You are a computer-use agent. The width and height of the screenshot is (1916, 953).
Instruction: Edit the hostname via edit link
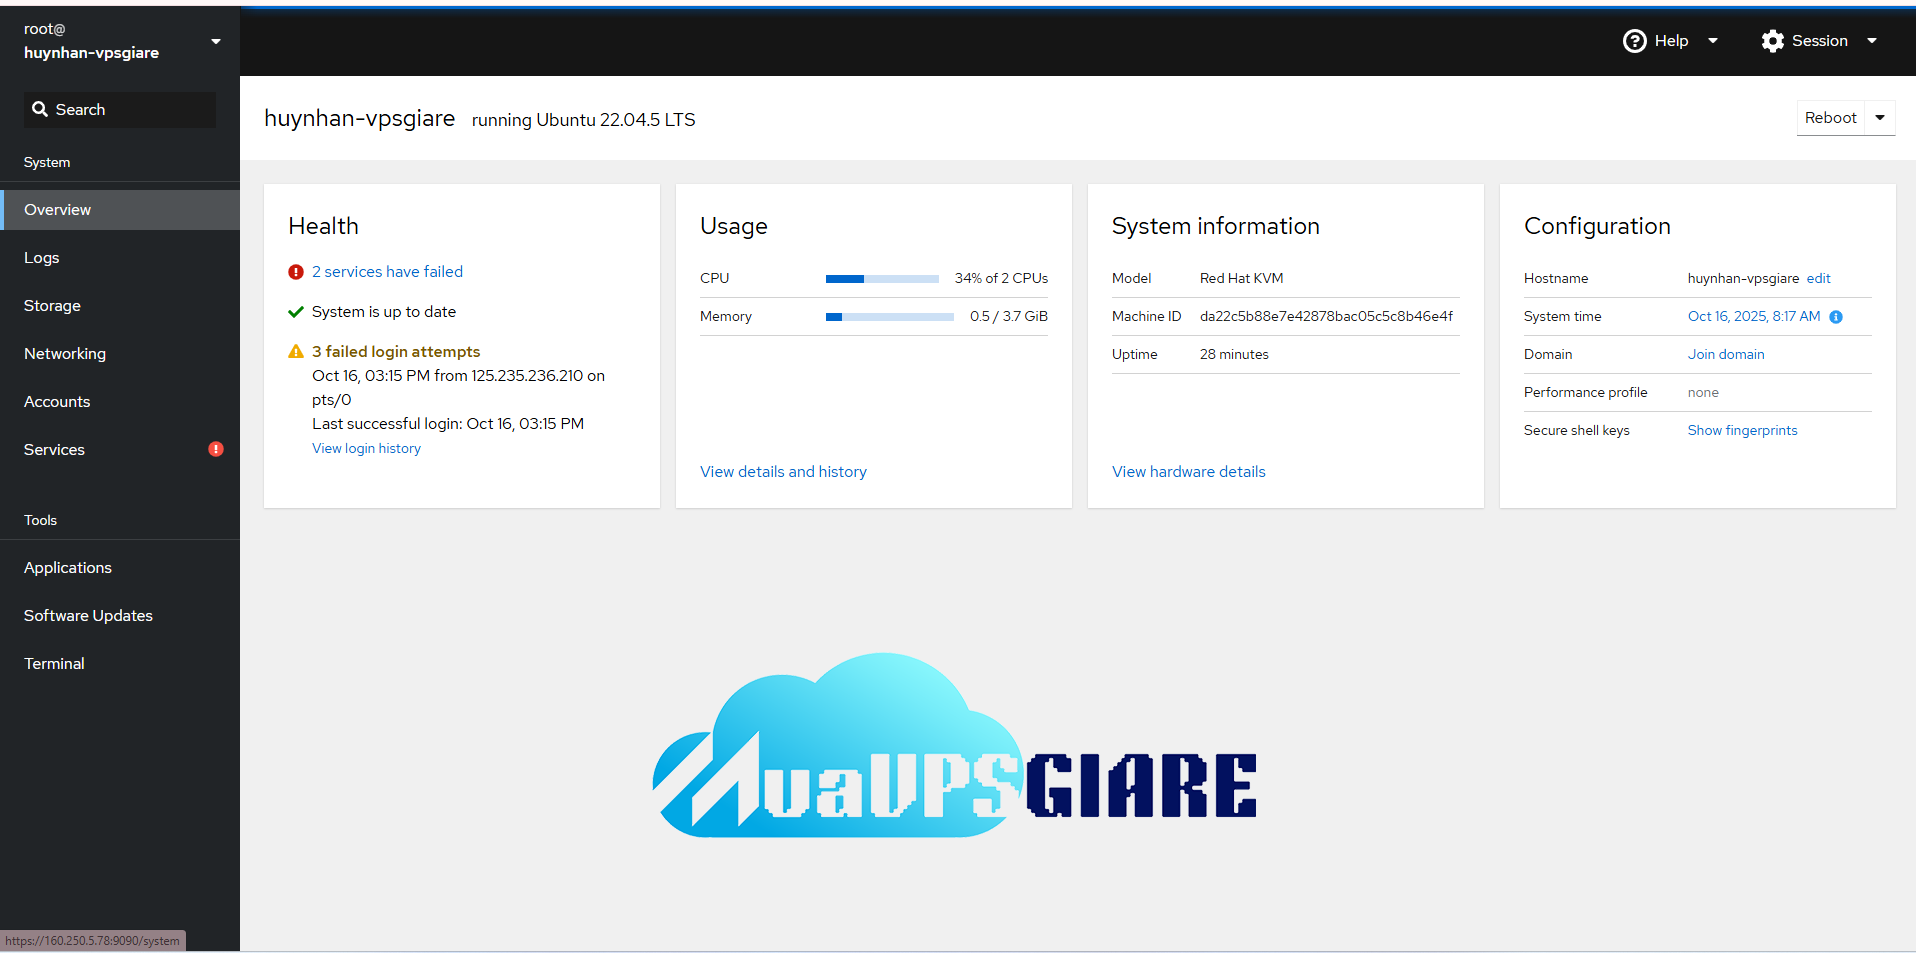pyautogui.click(x=1818, y=278)
